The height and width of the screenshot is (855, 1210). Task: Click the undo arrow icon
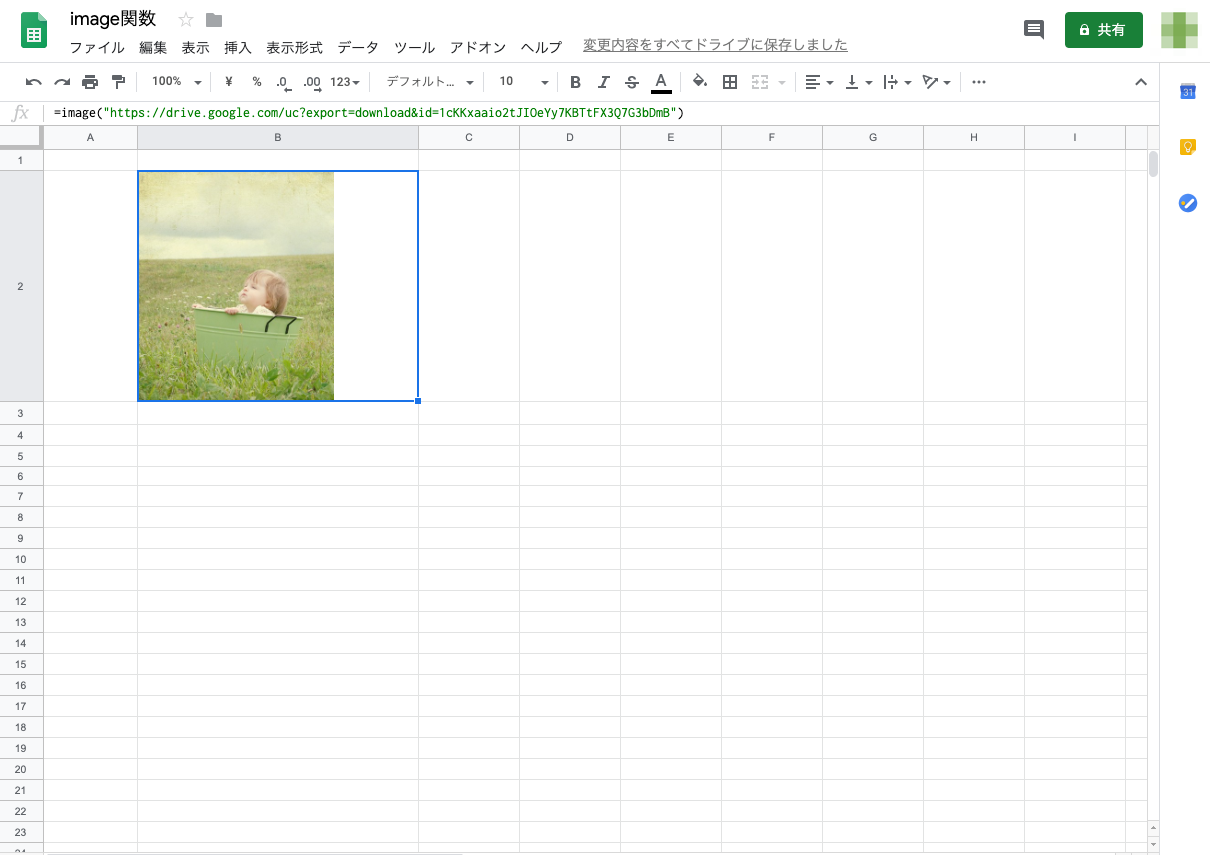click(34, 82)
